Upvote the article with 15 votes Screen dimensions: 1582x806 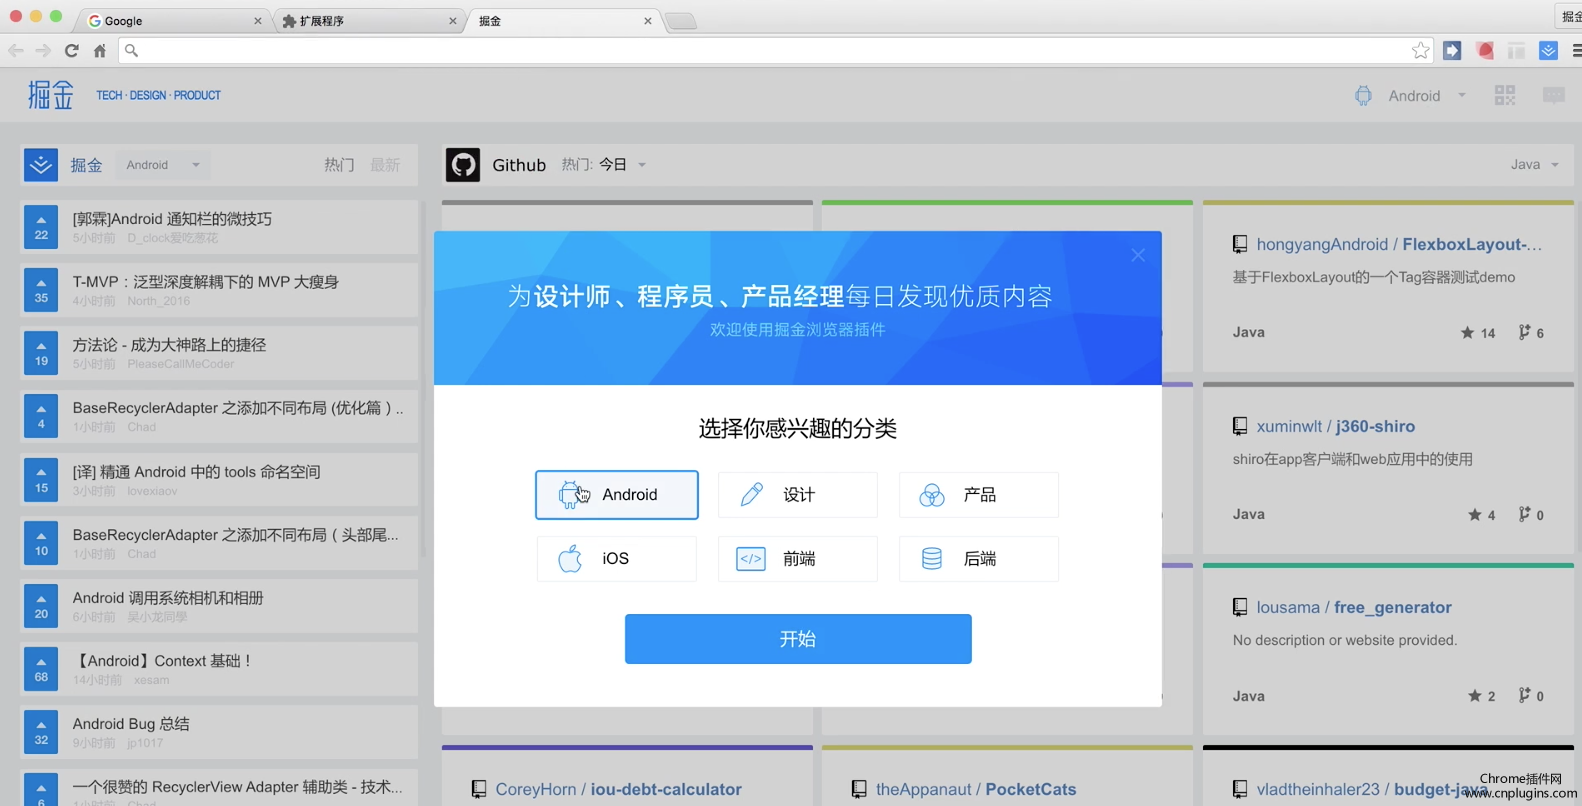point(41,480)
